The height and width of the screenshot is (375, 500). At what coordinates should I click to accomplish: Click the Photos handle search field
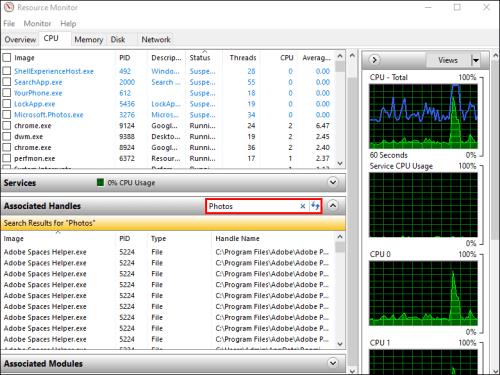tap(253, 206)
